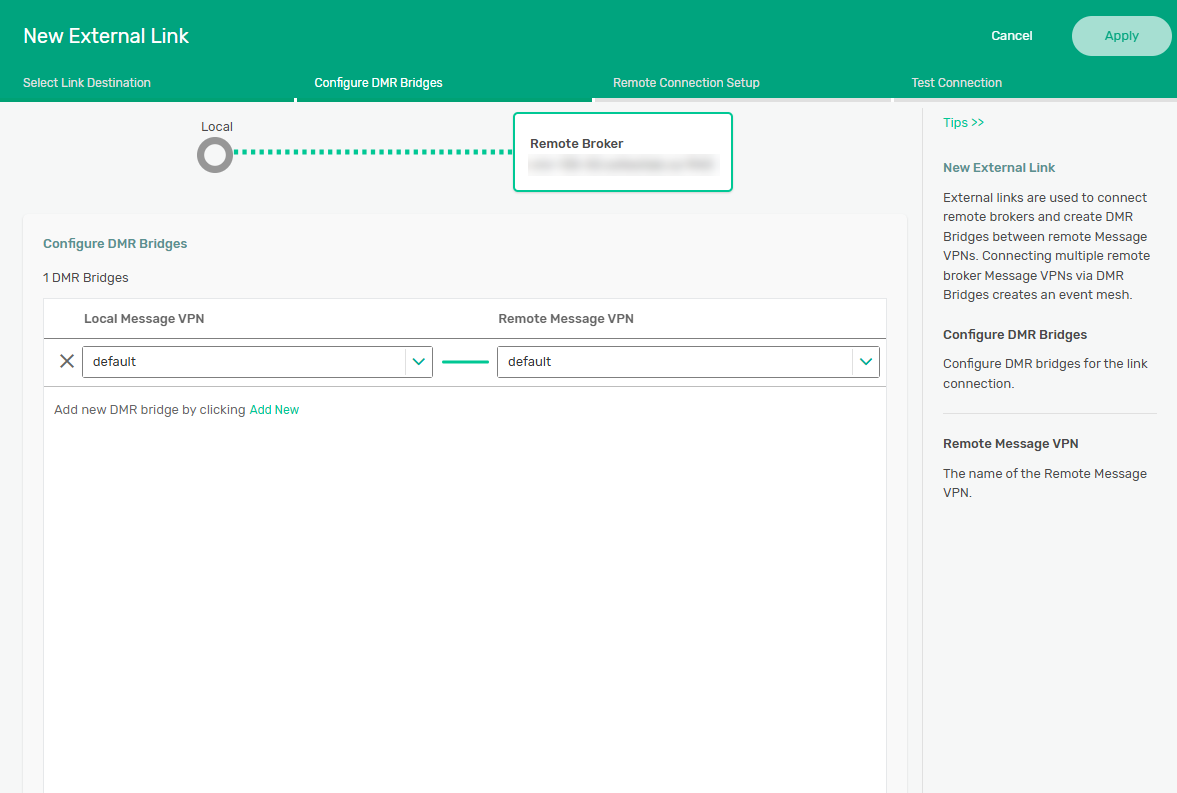This screenshot has width=1177, height=793.
Task: Open the Test Connection tab
Action: coord(956,83)
